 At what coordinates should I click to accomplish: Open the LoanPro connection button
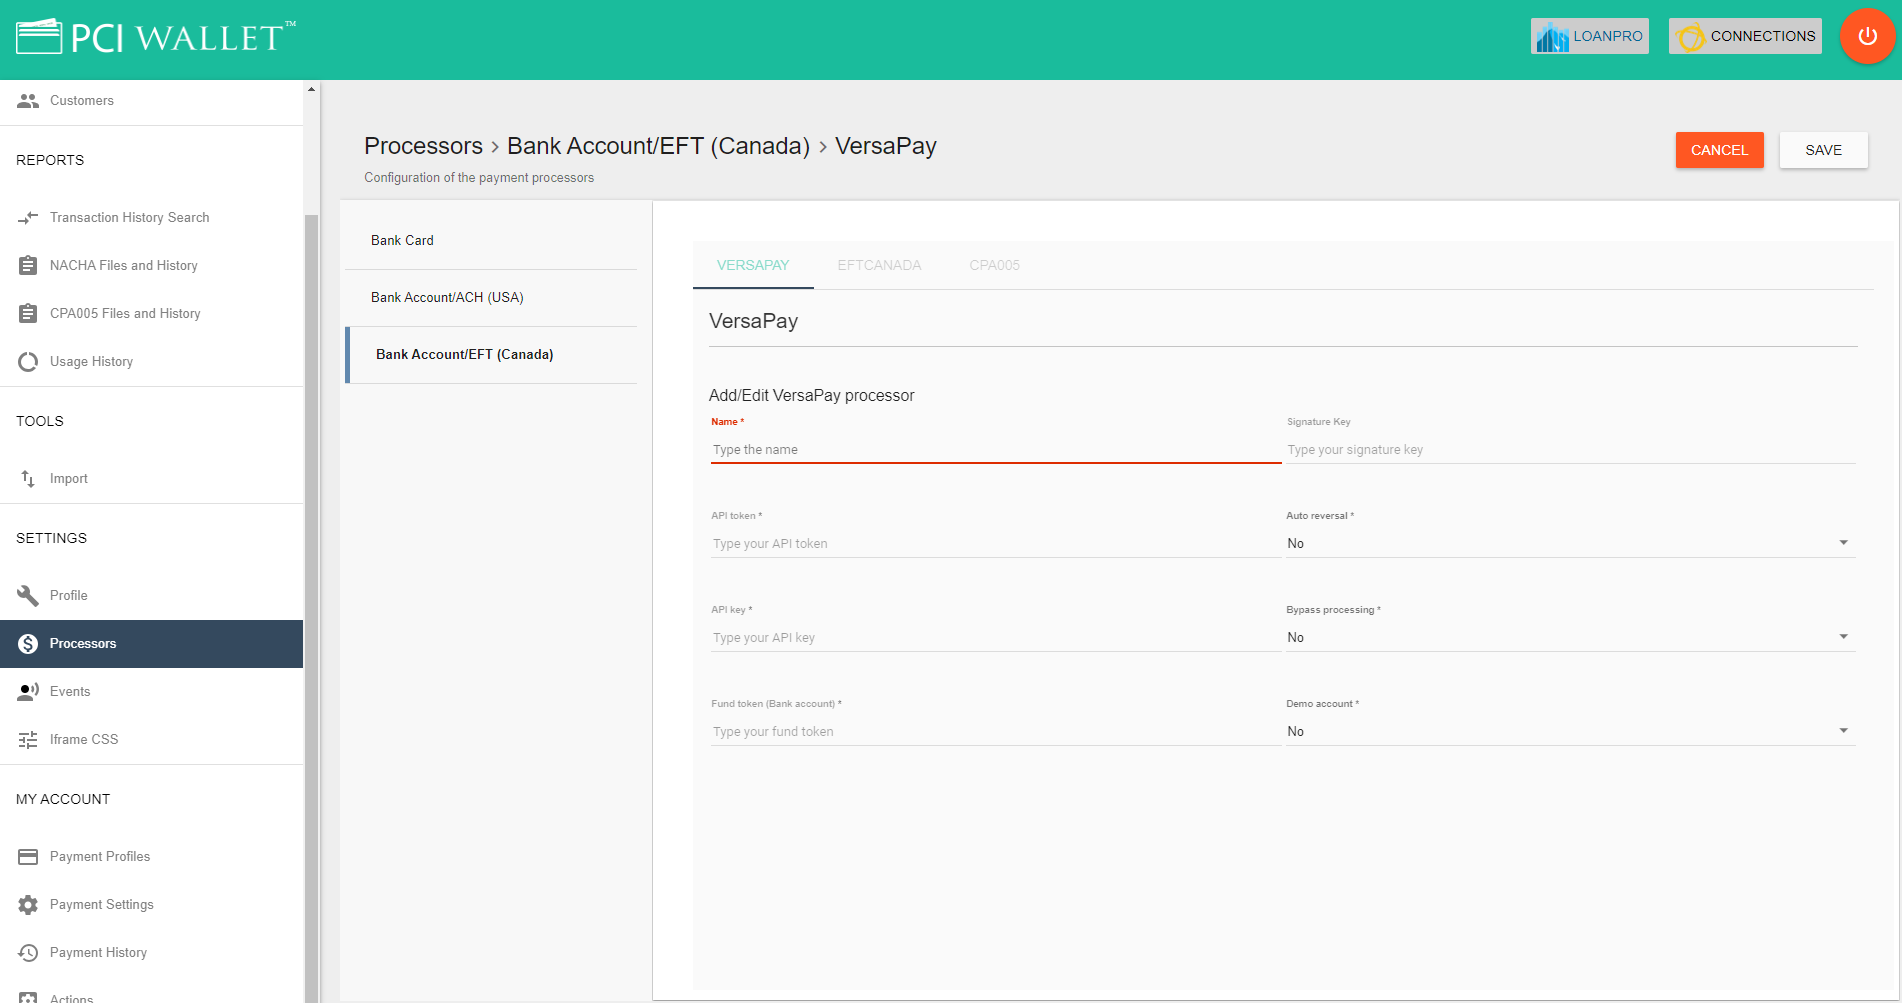(x=1589, y=36)
